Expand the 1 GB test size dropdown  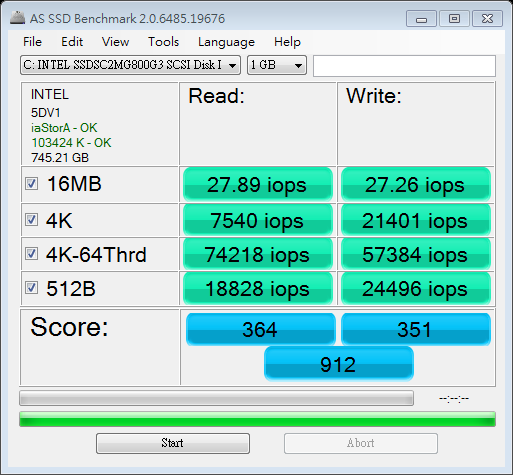tap(277, 65)
